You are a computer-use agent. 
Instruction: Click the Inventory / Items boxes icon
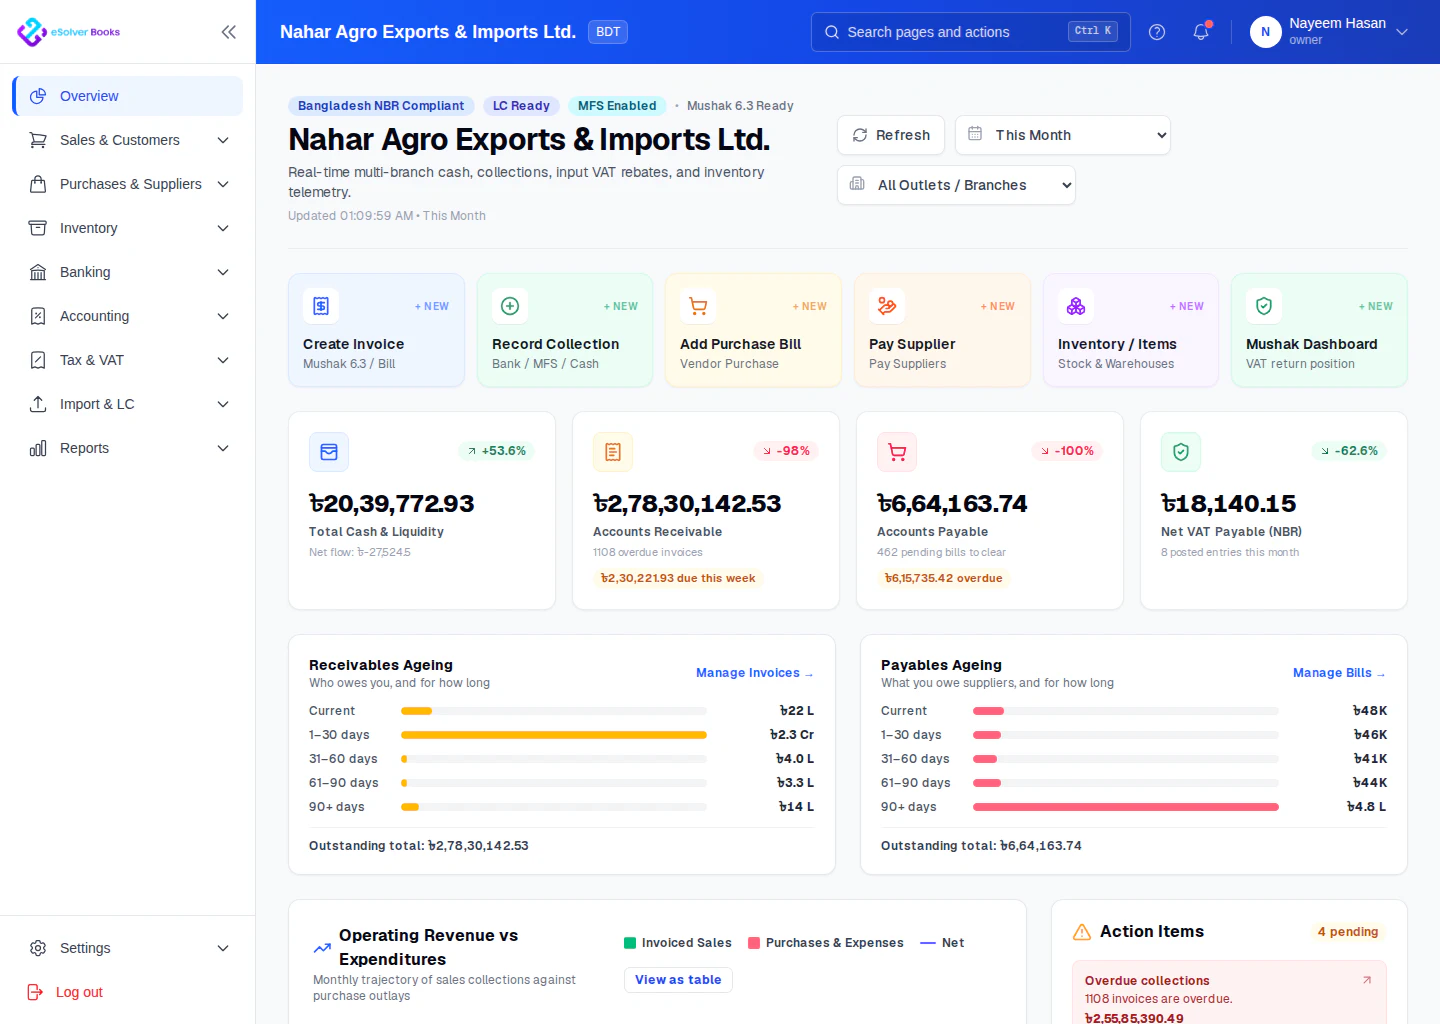pyautogui.click(x=1076, y=306)
